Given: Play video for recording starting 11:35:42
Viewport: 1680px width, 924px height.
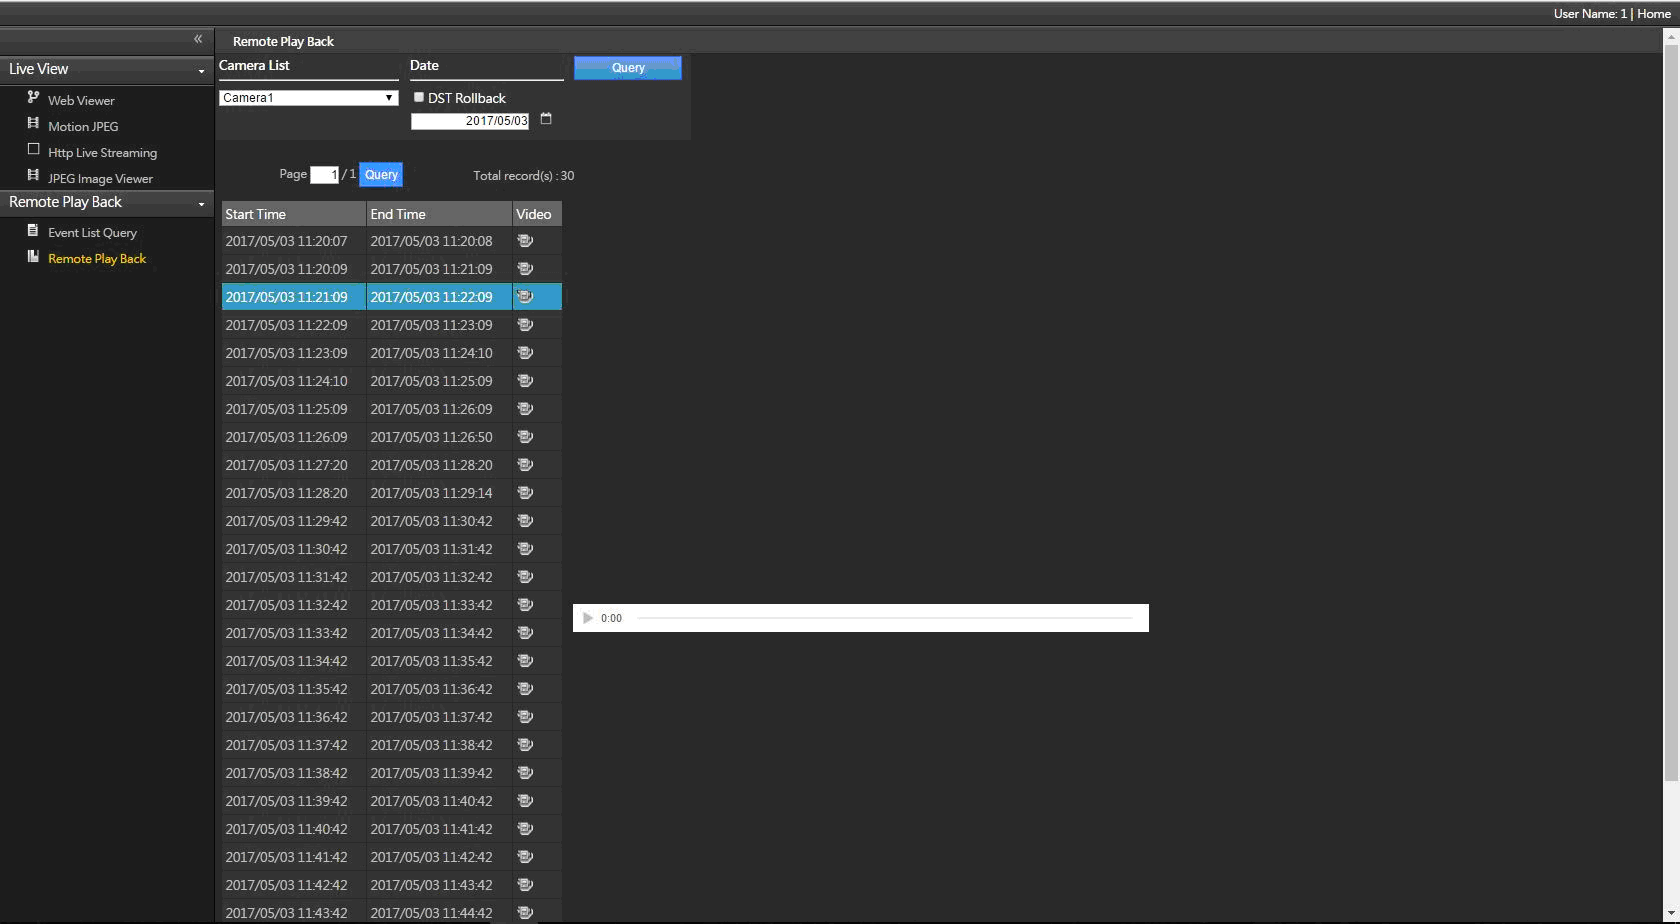Looking at the screenshot, I should (525, 689).
